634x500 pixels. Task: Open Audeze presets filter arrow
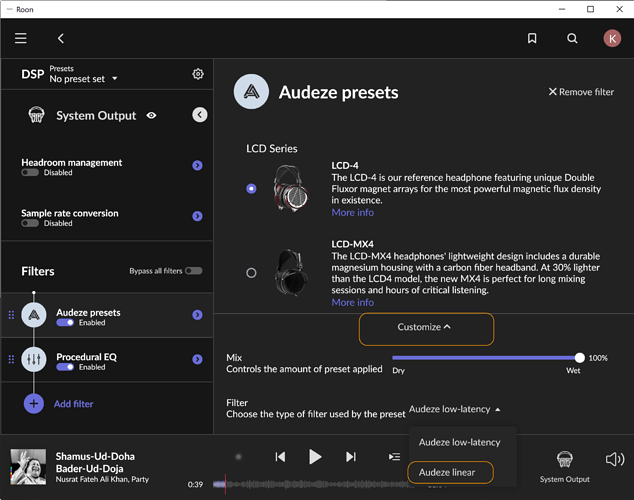coord(197,315)
